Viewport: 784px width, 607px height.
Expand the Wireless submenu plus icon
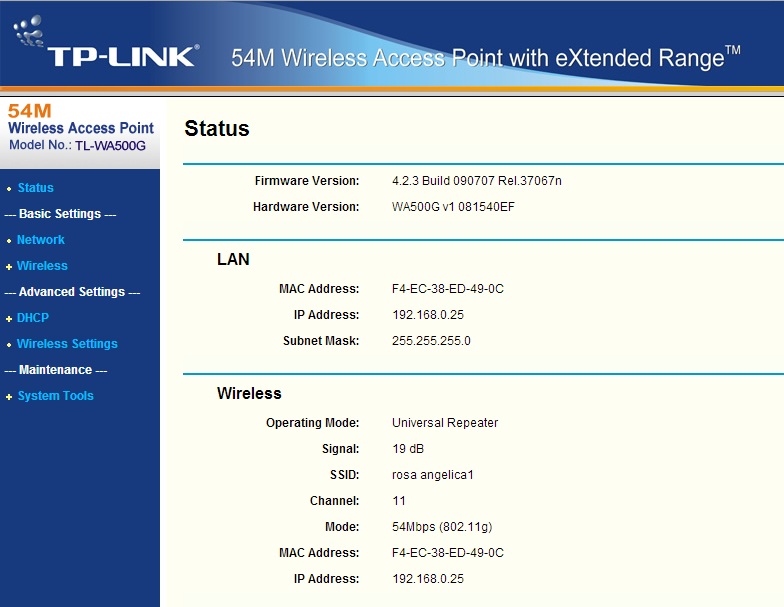tap(8, 267)
